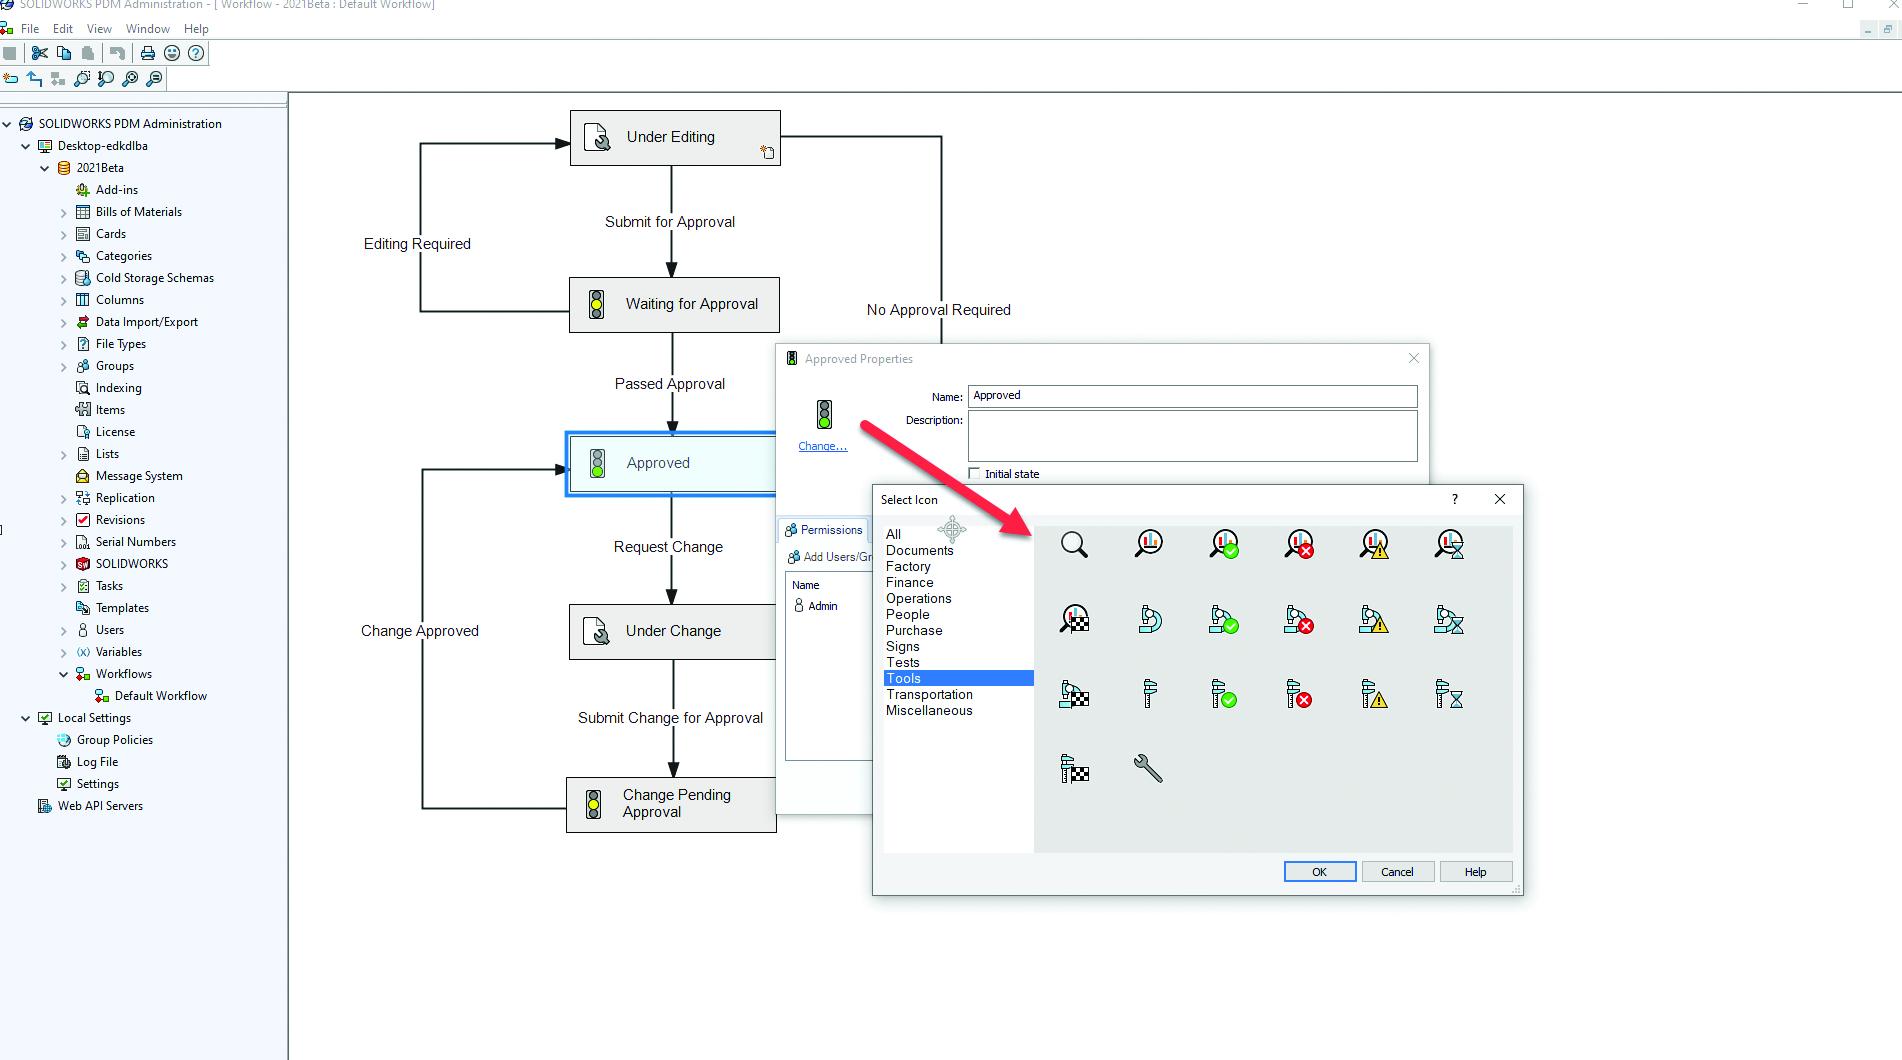Screen dimensions: 1902x1060
Task: Expand the Bills of Materials node
Action: [x=64, y=212]
